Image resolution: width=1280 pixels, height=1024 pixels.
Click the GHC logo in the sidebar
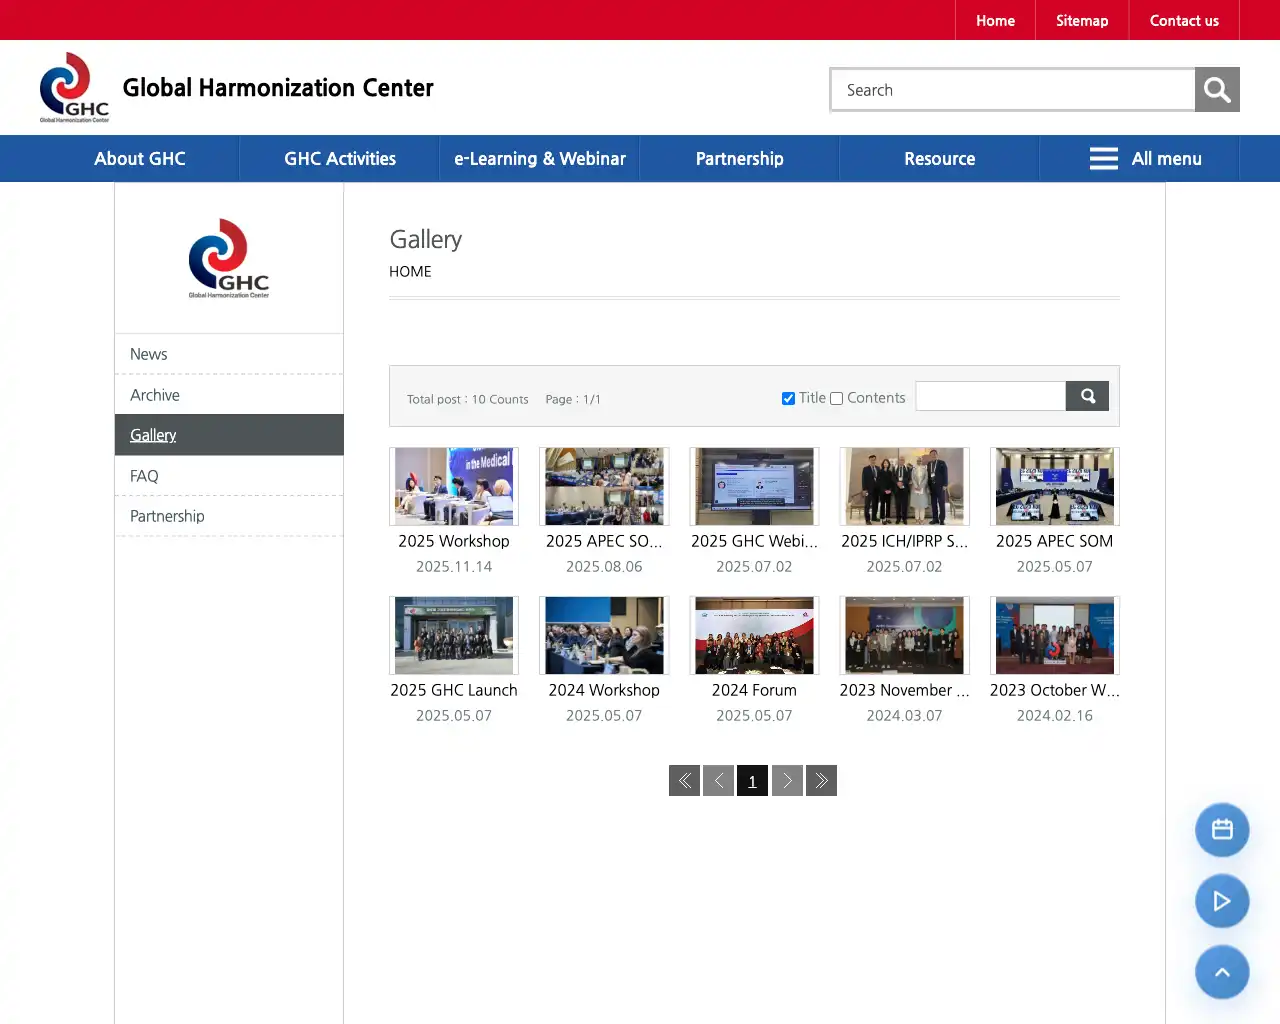click(228, 258)
